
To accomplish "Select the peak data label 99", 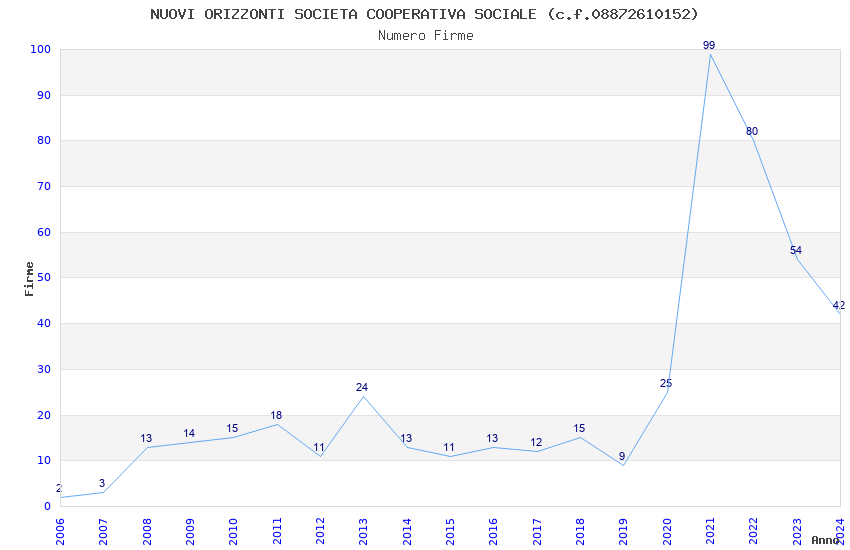I will point(709,46).
